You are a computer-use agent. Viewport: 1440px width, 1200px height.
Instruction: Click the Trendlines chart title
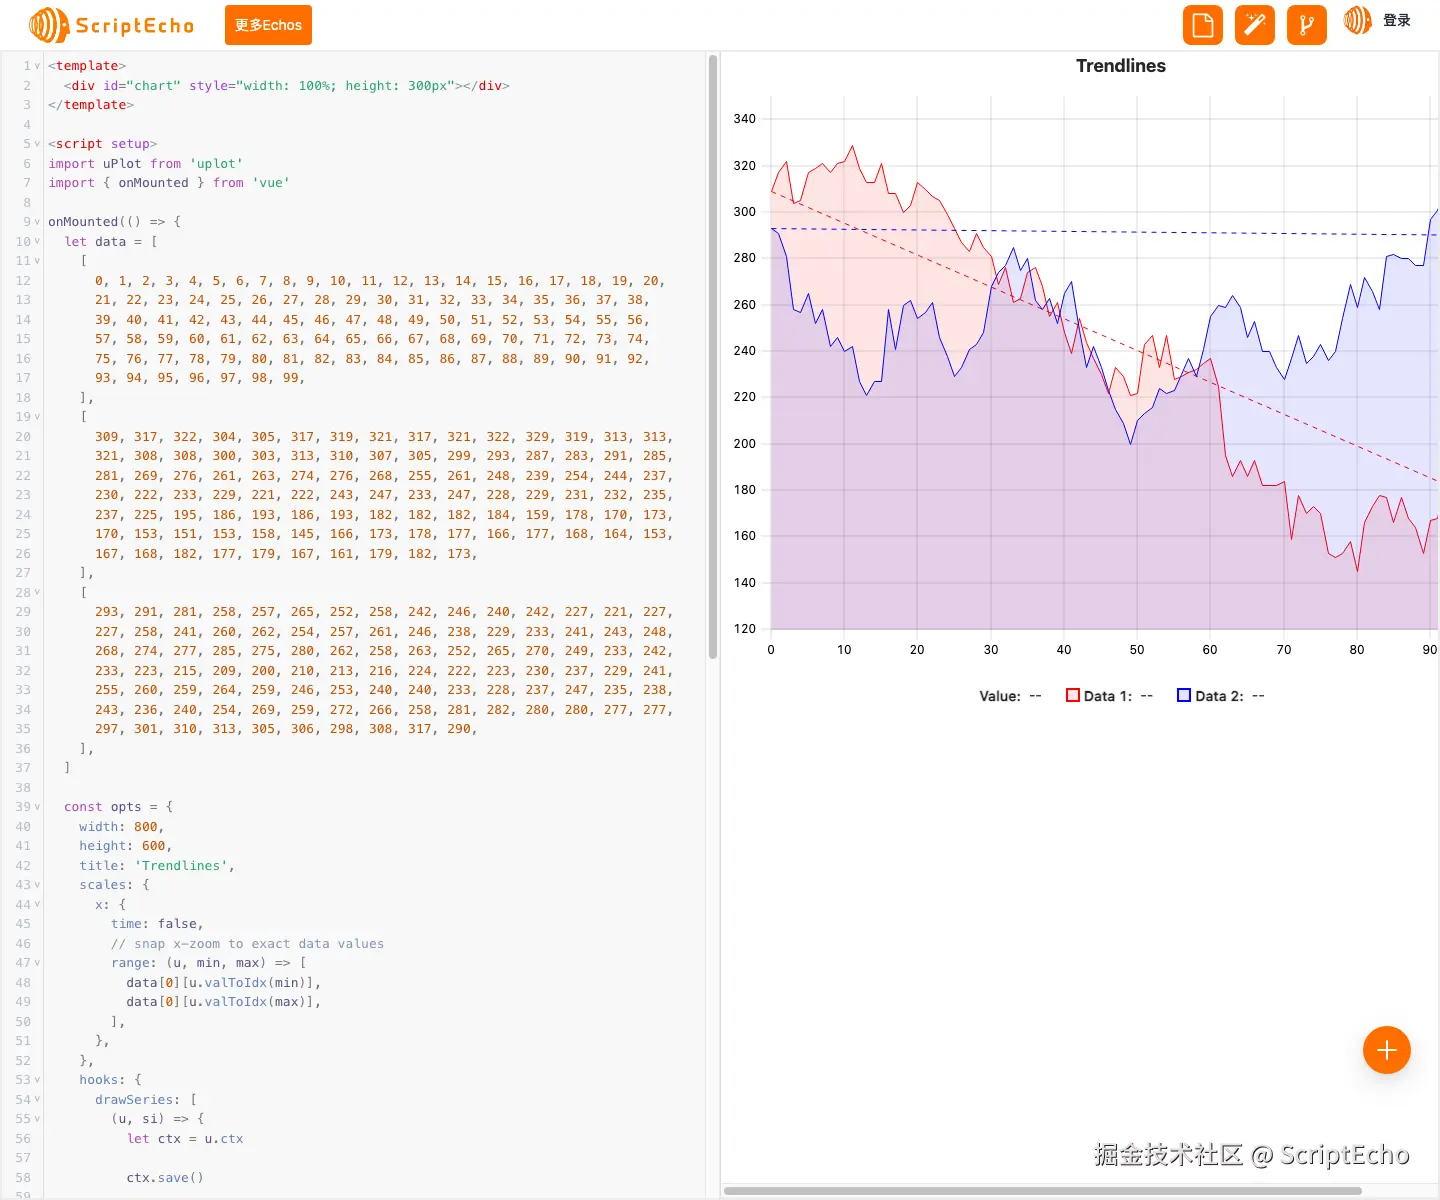[1121, 66]
